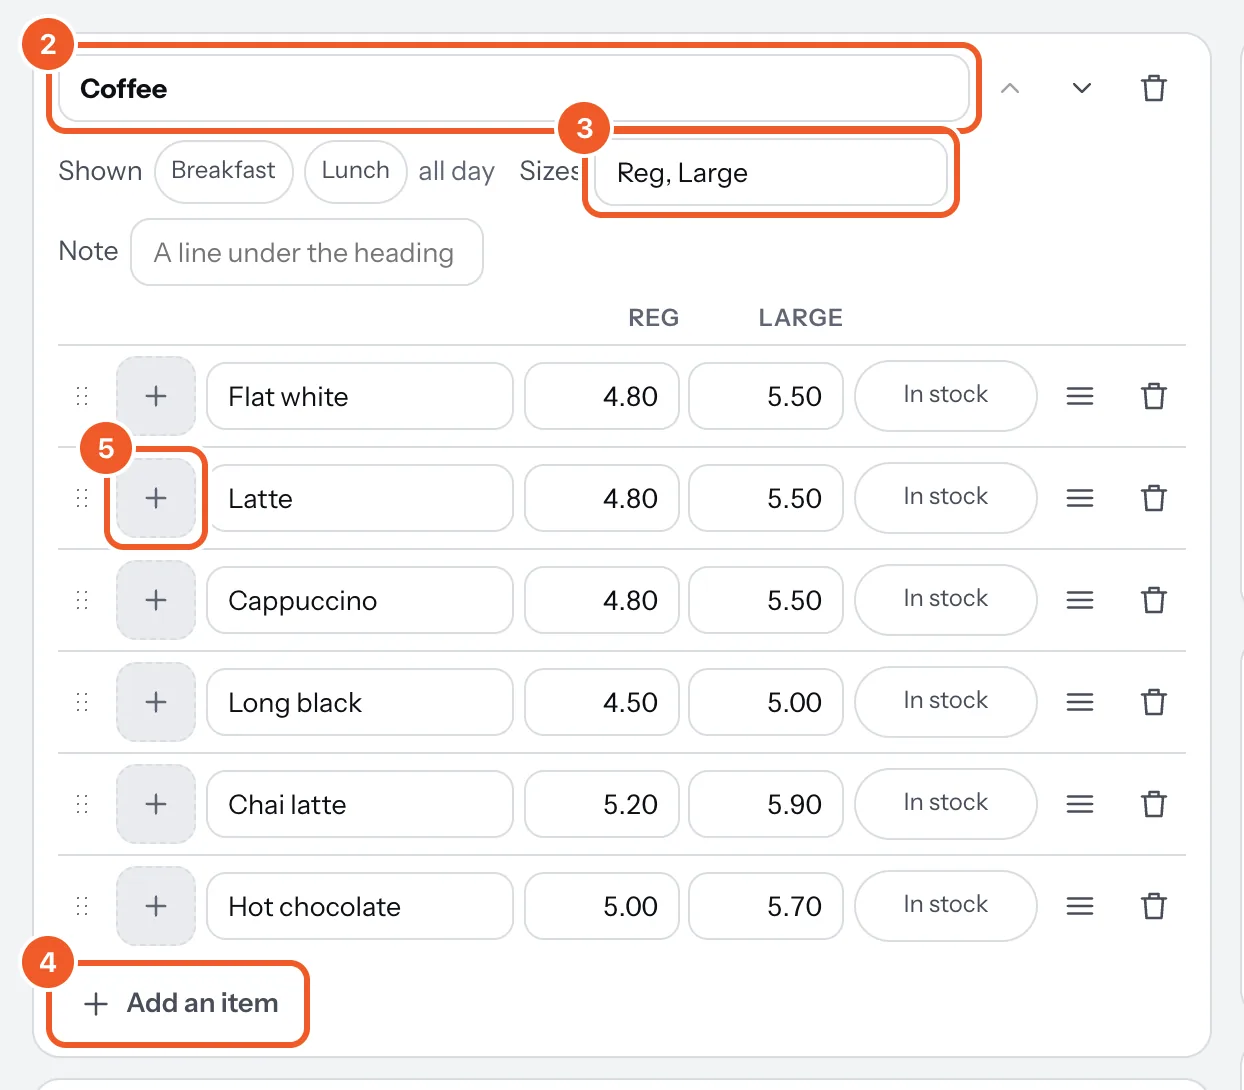Viewport: 1244px width, 1090px height.
Task: Grab the Long black drag handle
Action: [x=82, y=702]
